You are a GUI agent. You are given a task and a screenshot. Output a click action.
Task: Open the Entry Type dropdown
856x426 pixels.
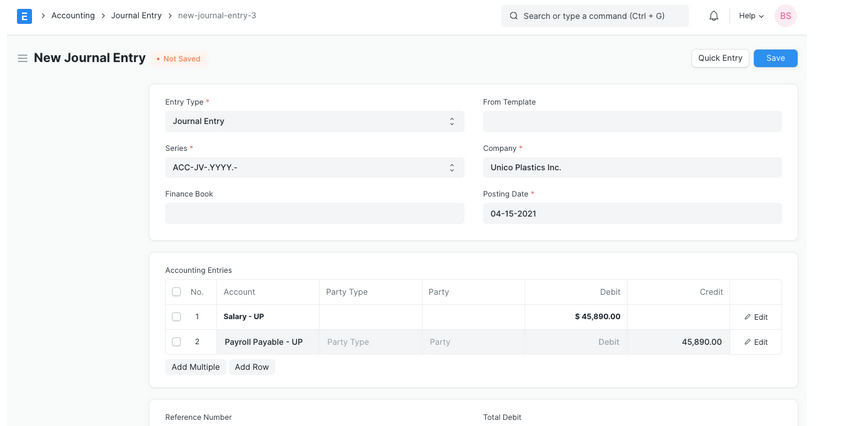(314, 122)
